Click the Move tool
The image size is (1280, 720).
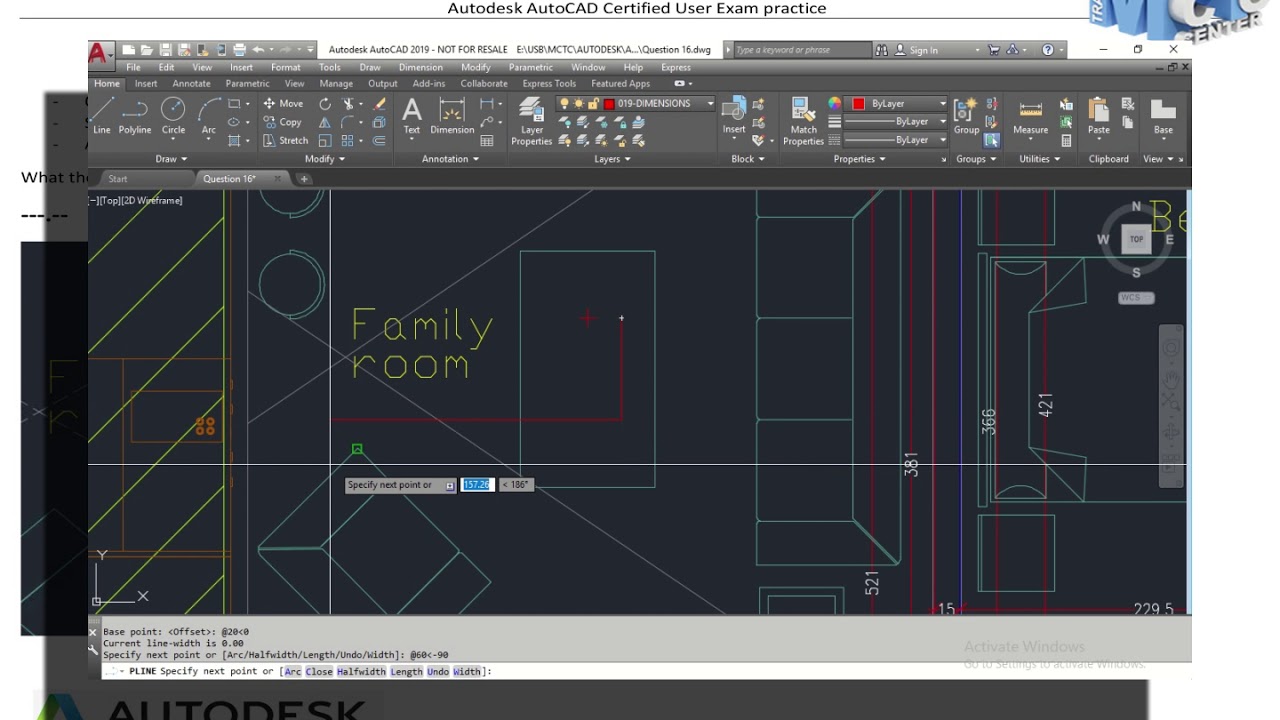tap(283, 104)
